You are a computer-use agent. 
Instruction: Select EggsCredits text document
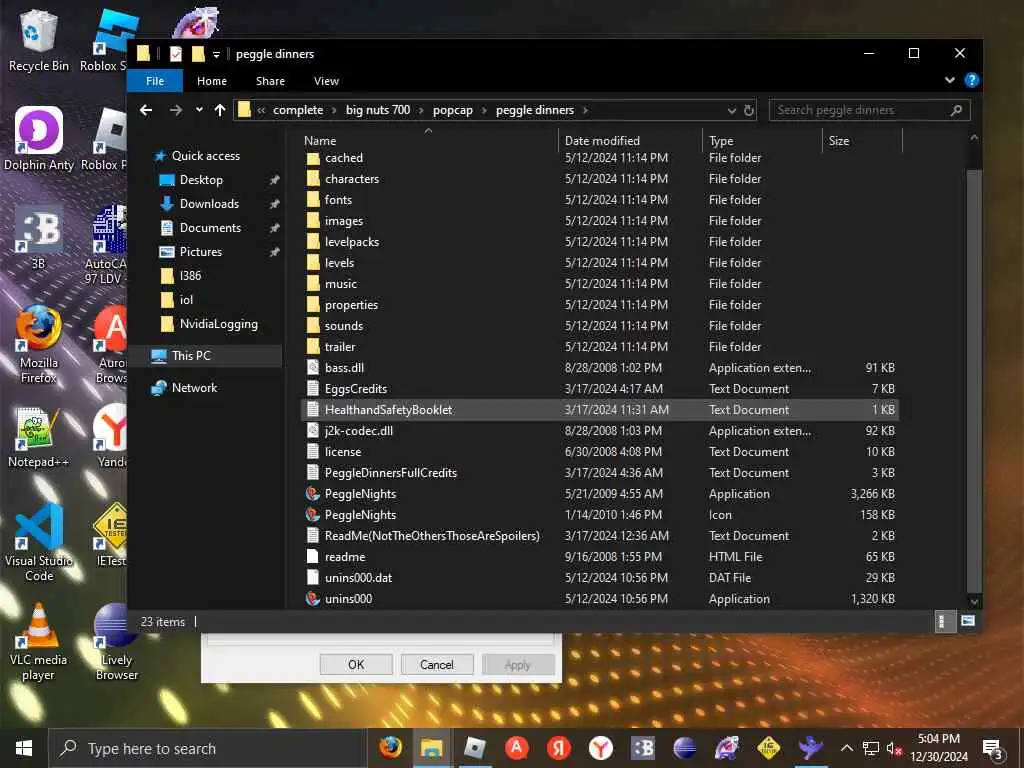click(356, 389)
